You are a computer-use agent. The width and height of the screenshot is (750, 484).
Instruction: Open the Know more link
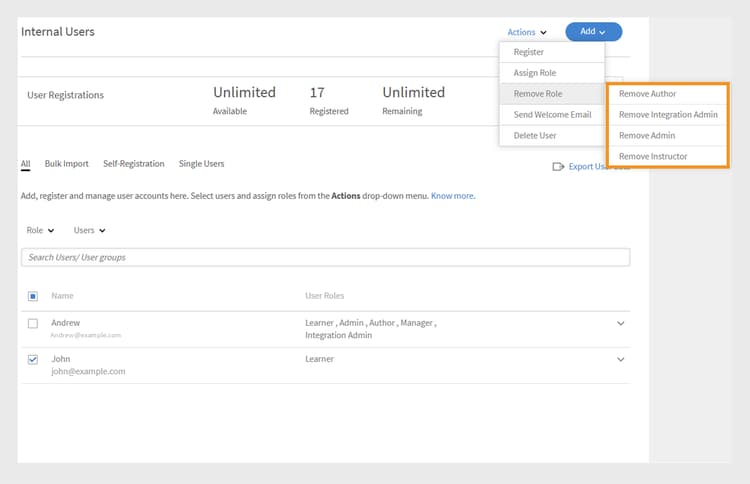click(x=453, y=196)
